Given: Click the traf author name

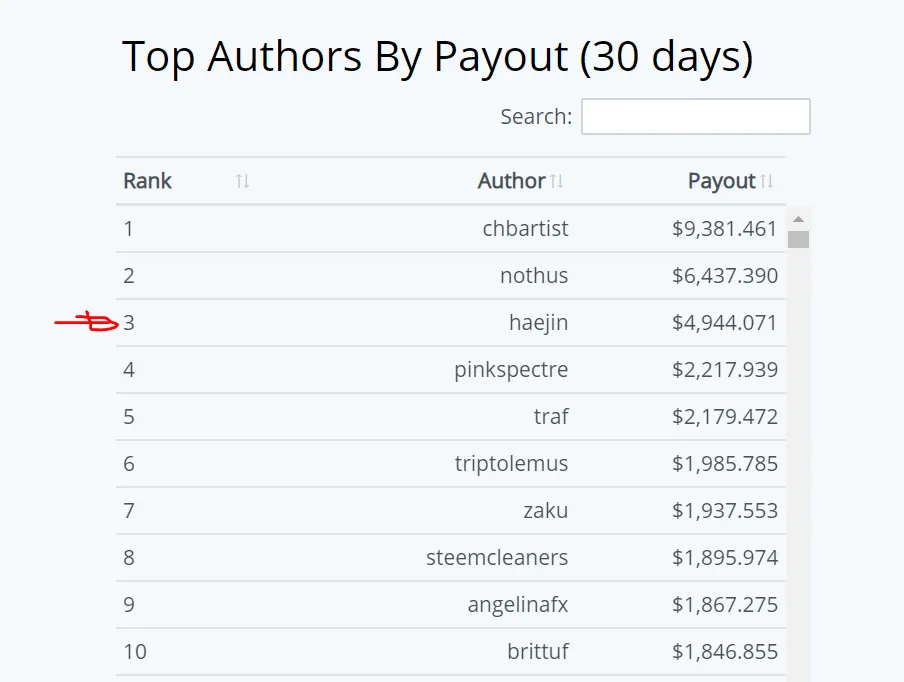Looking at the screenshot, I should [551, 417].
